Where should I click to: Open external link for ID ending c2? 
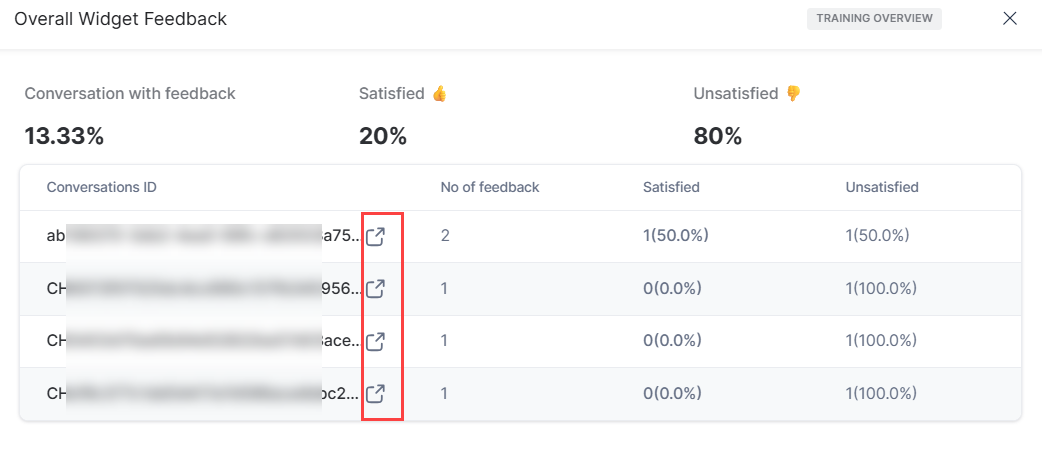376,393
